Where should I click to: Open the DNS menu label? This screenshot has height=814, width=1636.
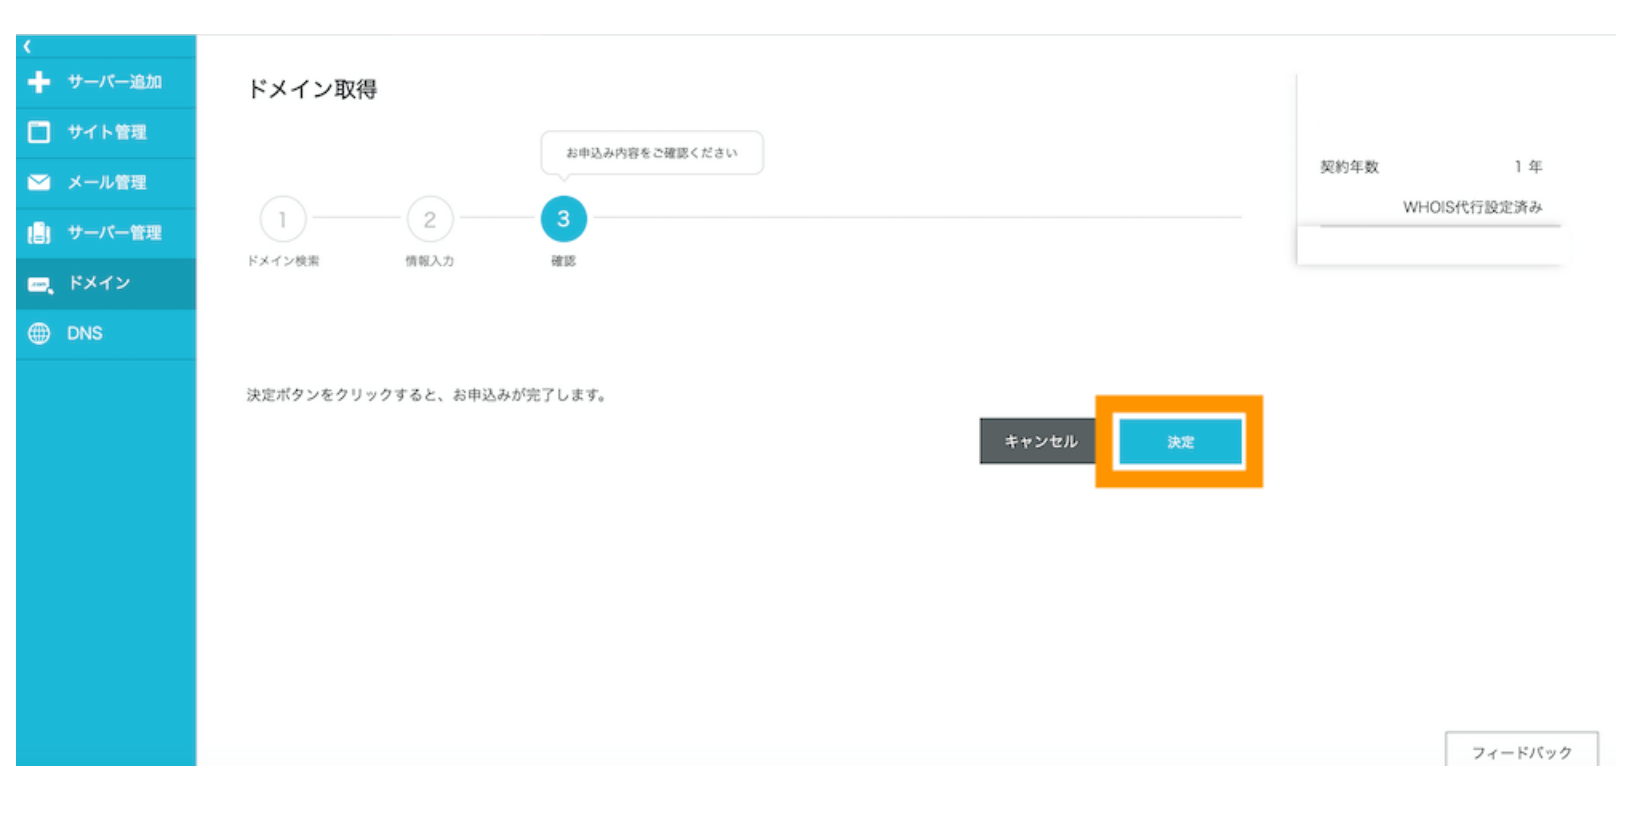coord(85,334)
